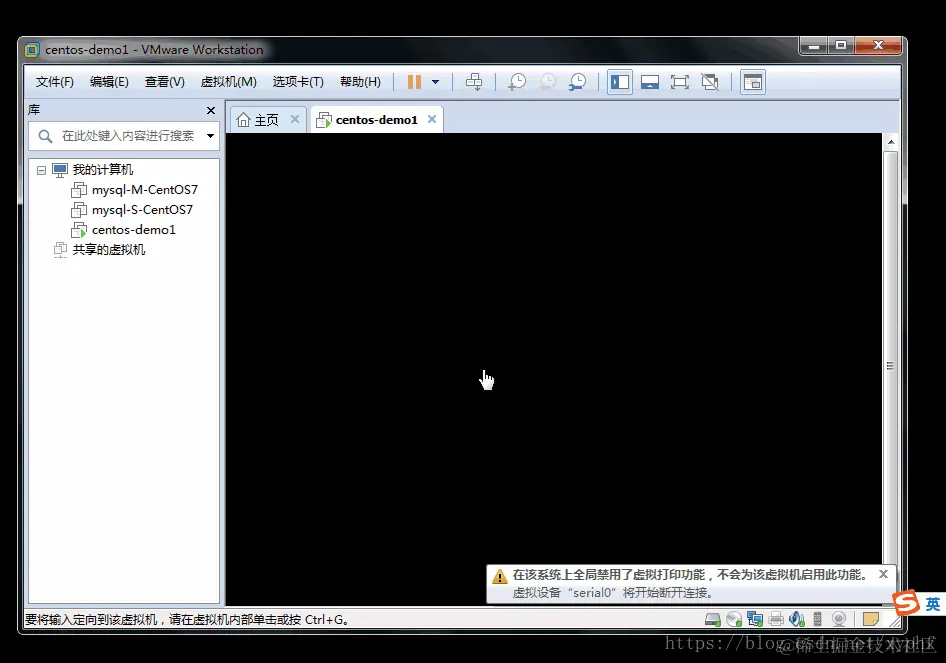The width and height of the screenshot is (946, 663).
Task: Click the sound card status icon
Action: [797, 619]
